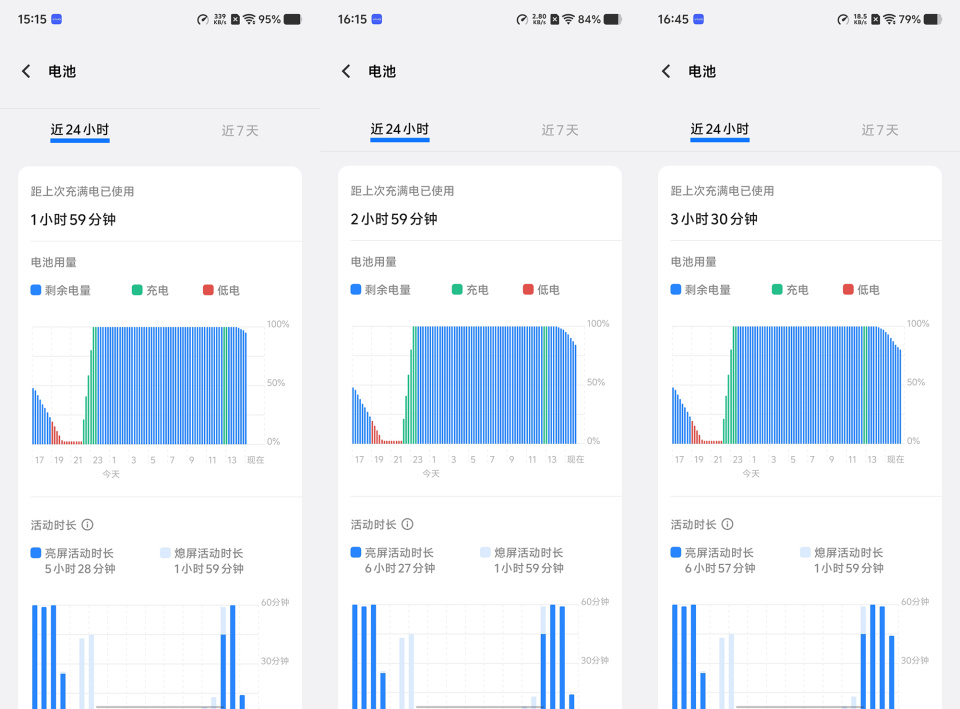This screenshot has width=960, height=709.
Task: Tap speed gauge icon in 16:45 status bar
Action: 843,20
